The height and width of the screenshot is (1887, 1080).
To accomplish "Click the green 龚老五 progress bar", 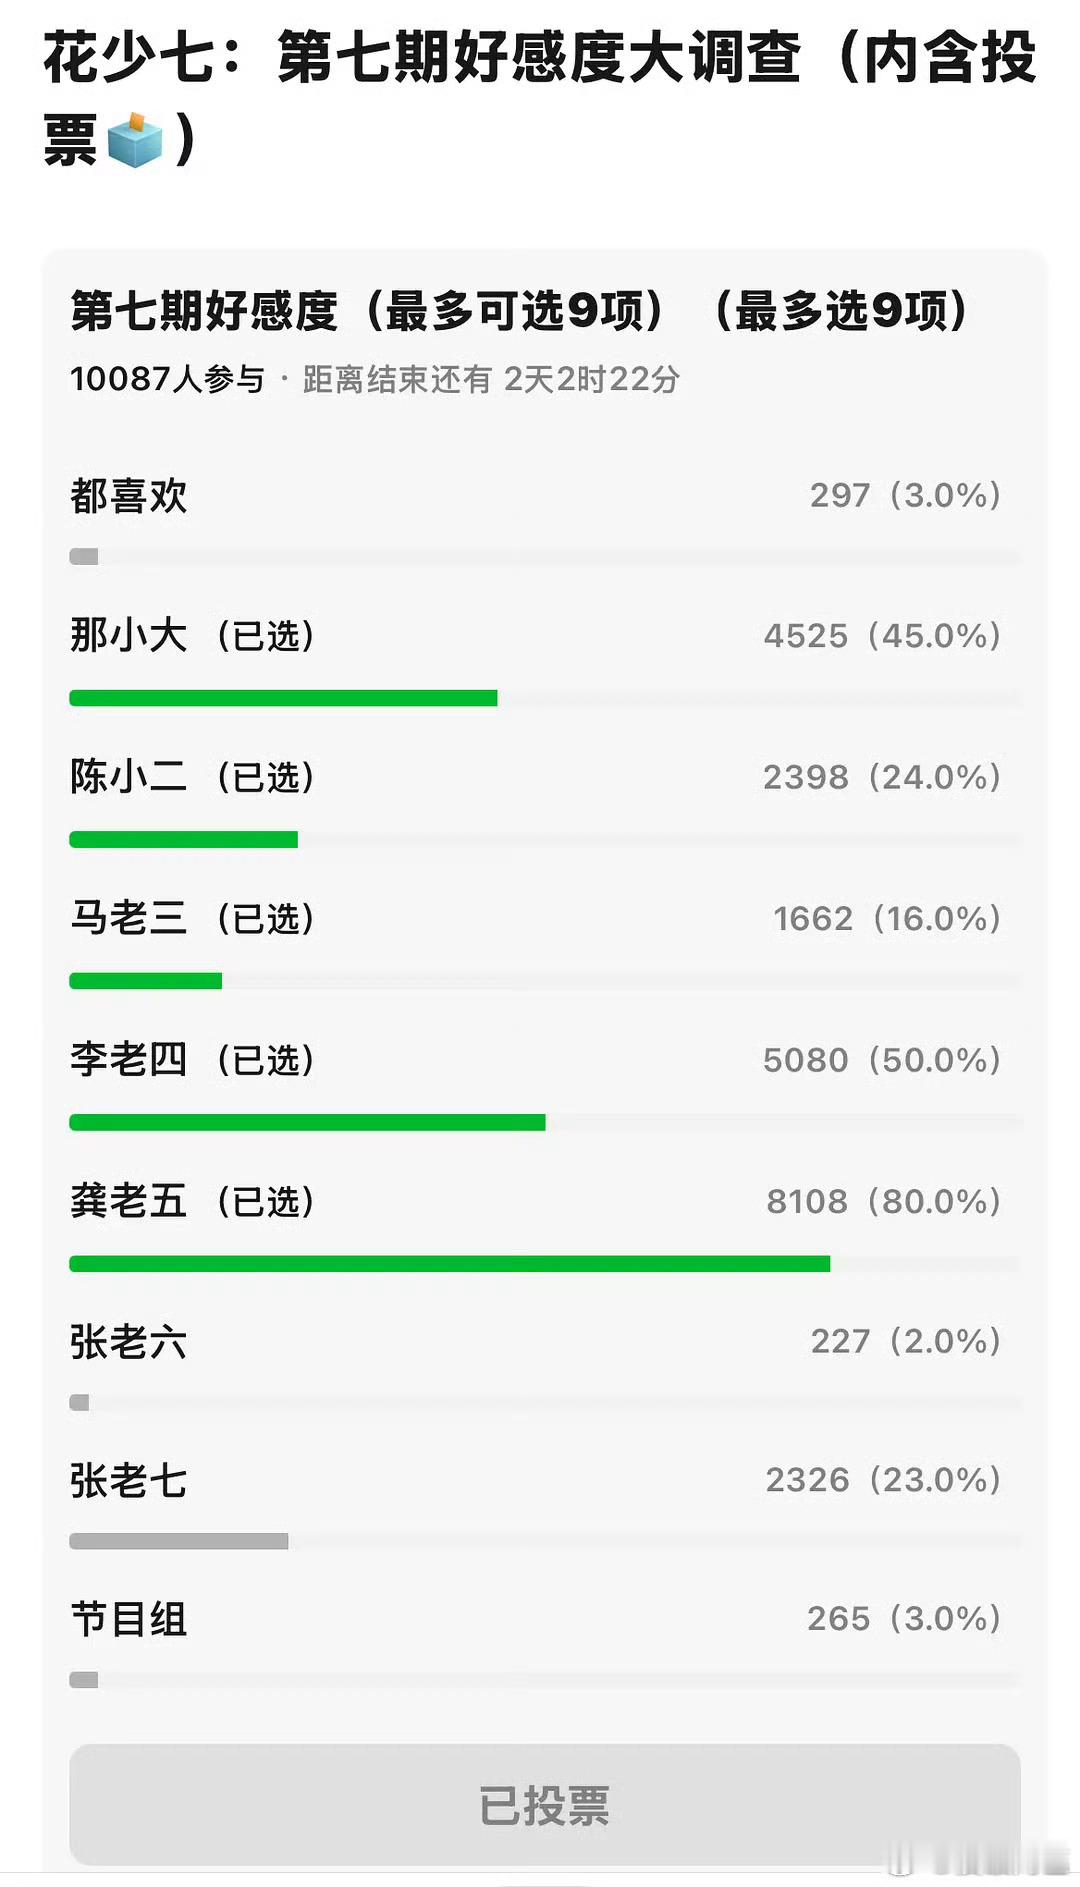I will point(449,1264).
